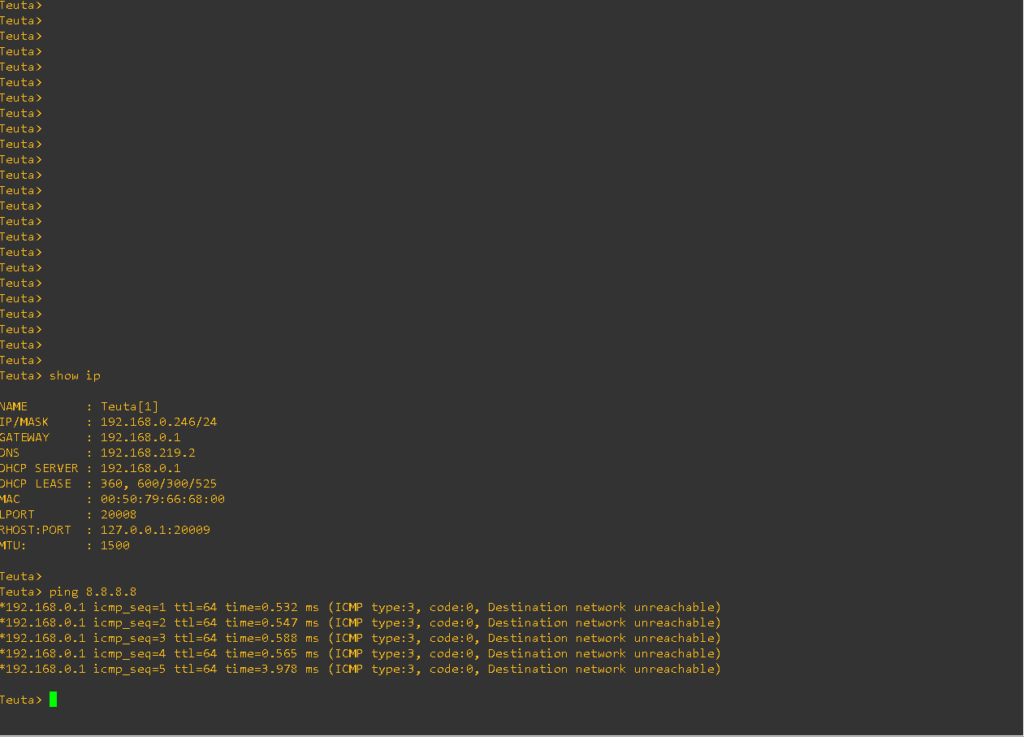Image resolution: width=1024 pixels, height=737 pixels.
Task: Click the icmp_seq=1 text in ping output
Action: click(x=129, y=607)
